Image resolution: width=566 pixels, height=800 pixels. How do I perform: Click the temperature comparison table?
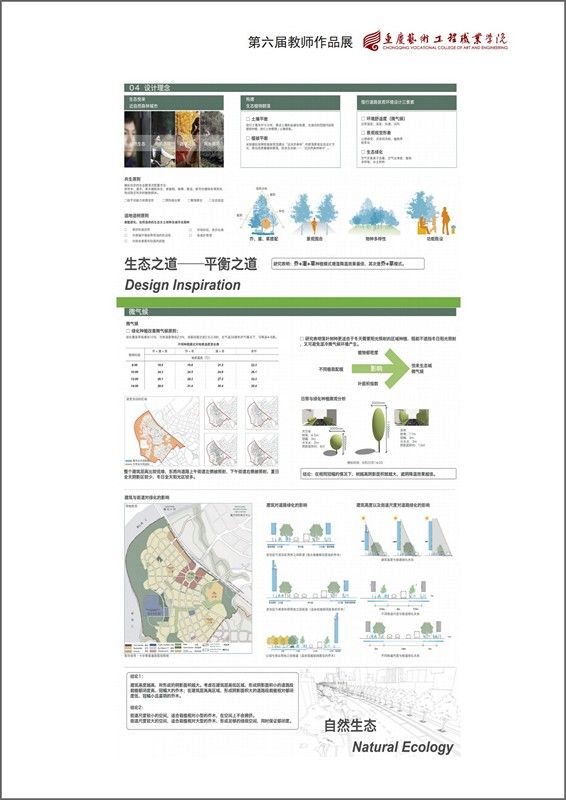[x=202, y=367]
